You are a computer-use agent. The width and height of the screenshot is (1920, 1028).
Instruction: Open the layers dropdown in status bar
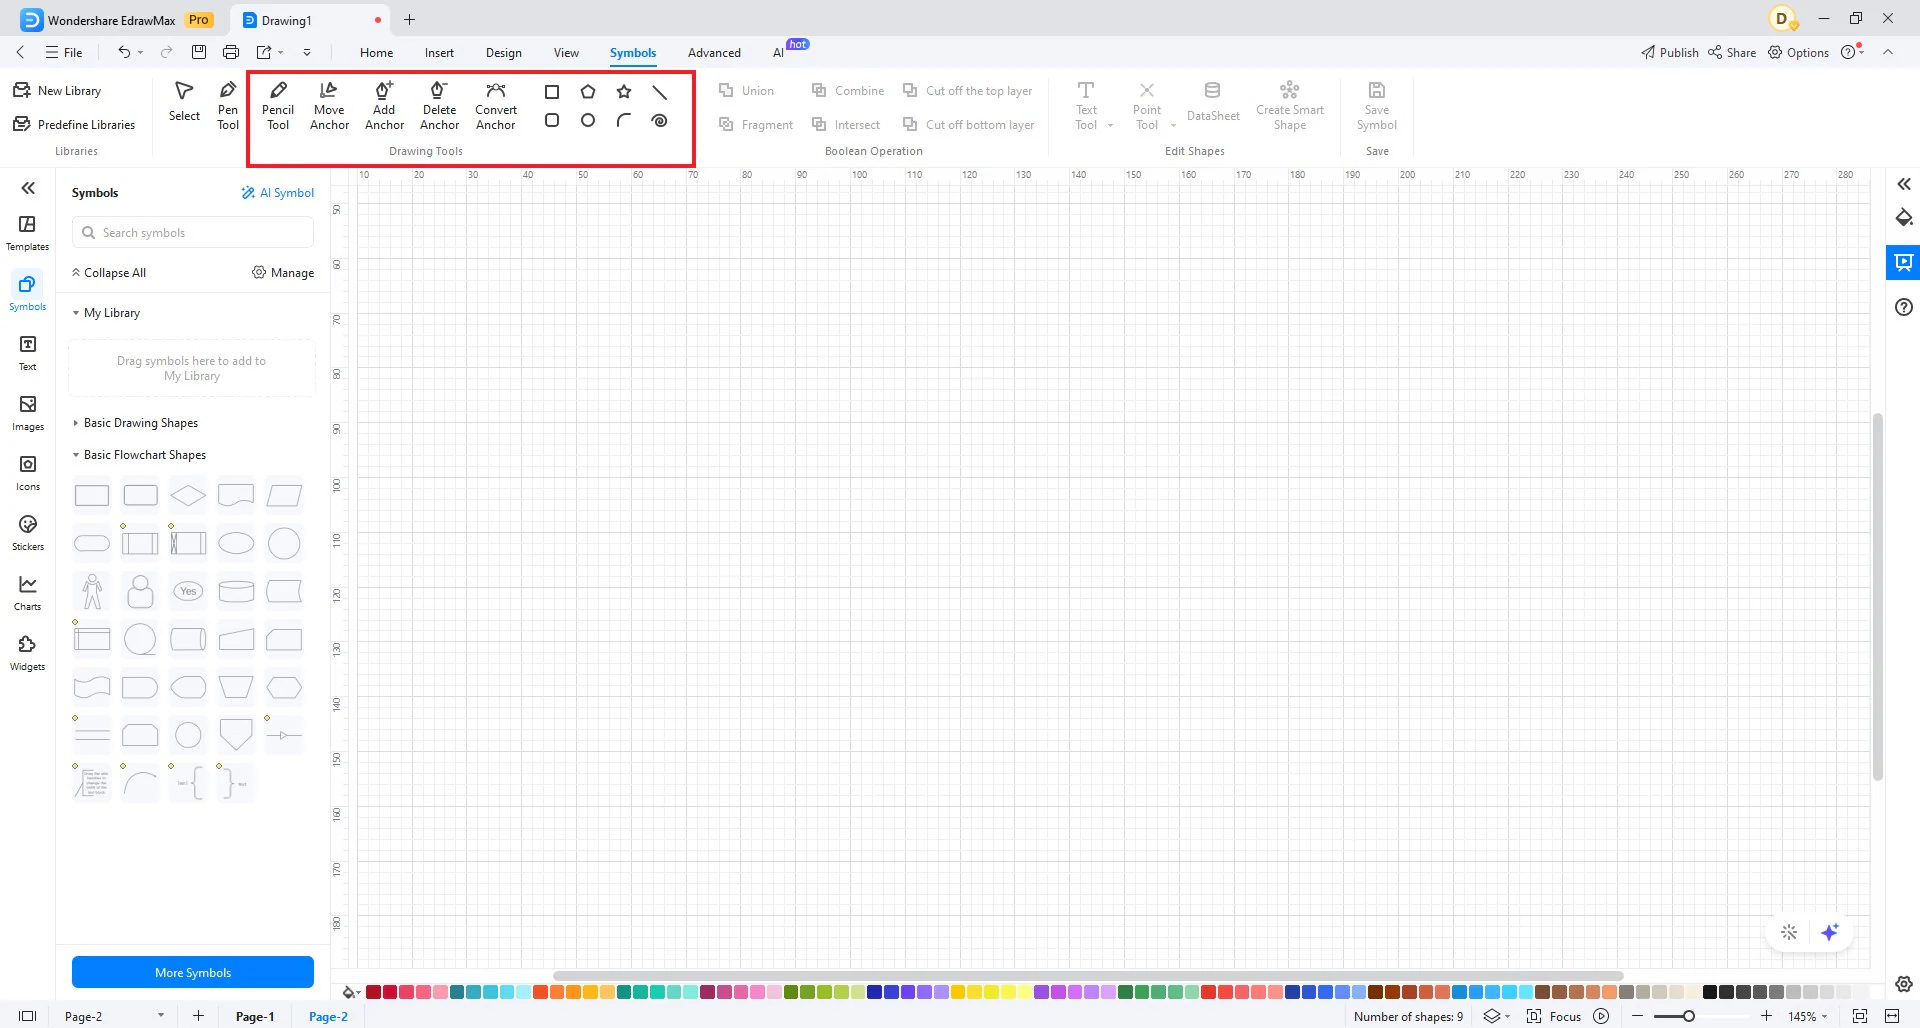tap(1508, 1016)
